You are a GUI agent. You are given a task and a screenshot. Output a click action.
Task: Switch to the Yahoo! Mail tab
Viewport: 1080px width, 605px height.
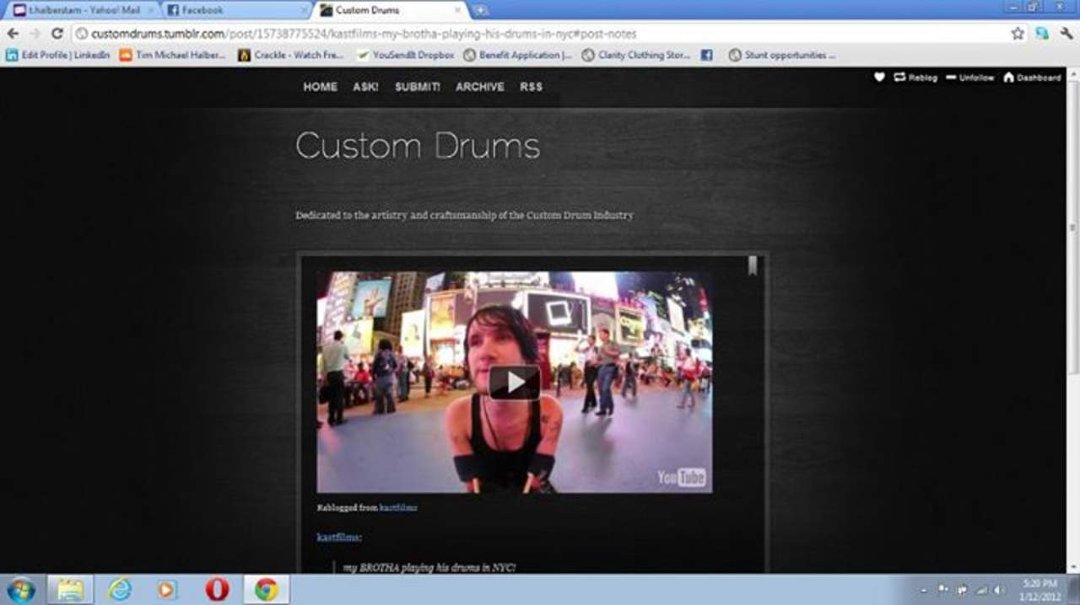(x=83, y=10)
